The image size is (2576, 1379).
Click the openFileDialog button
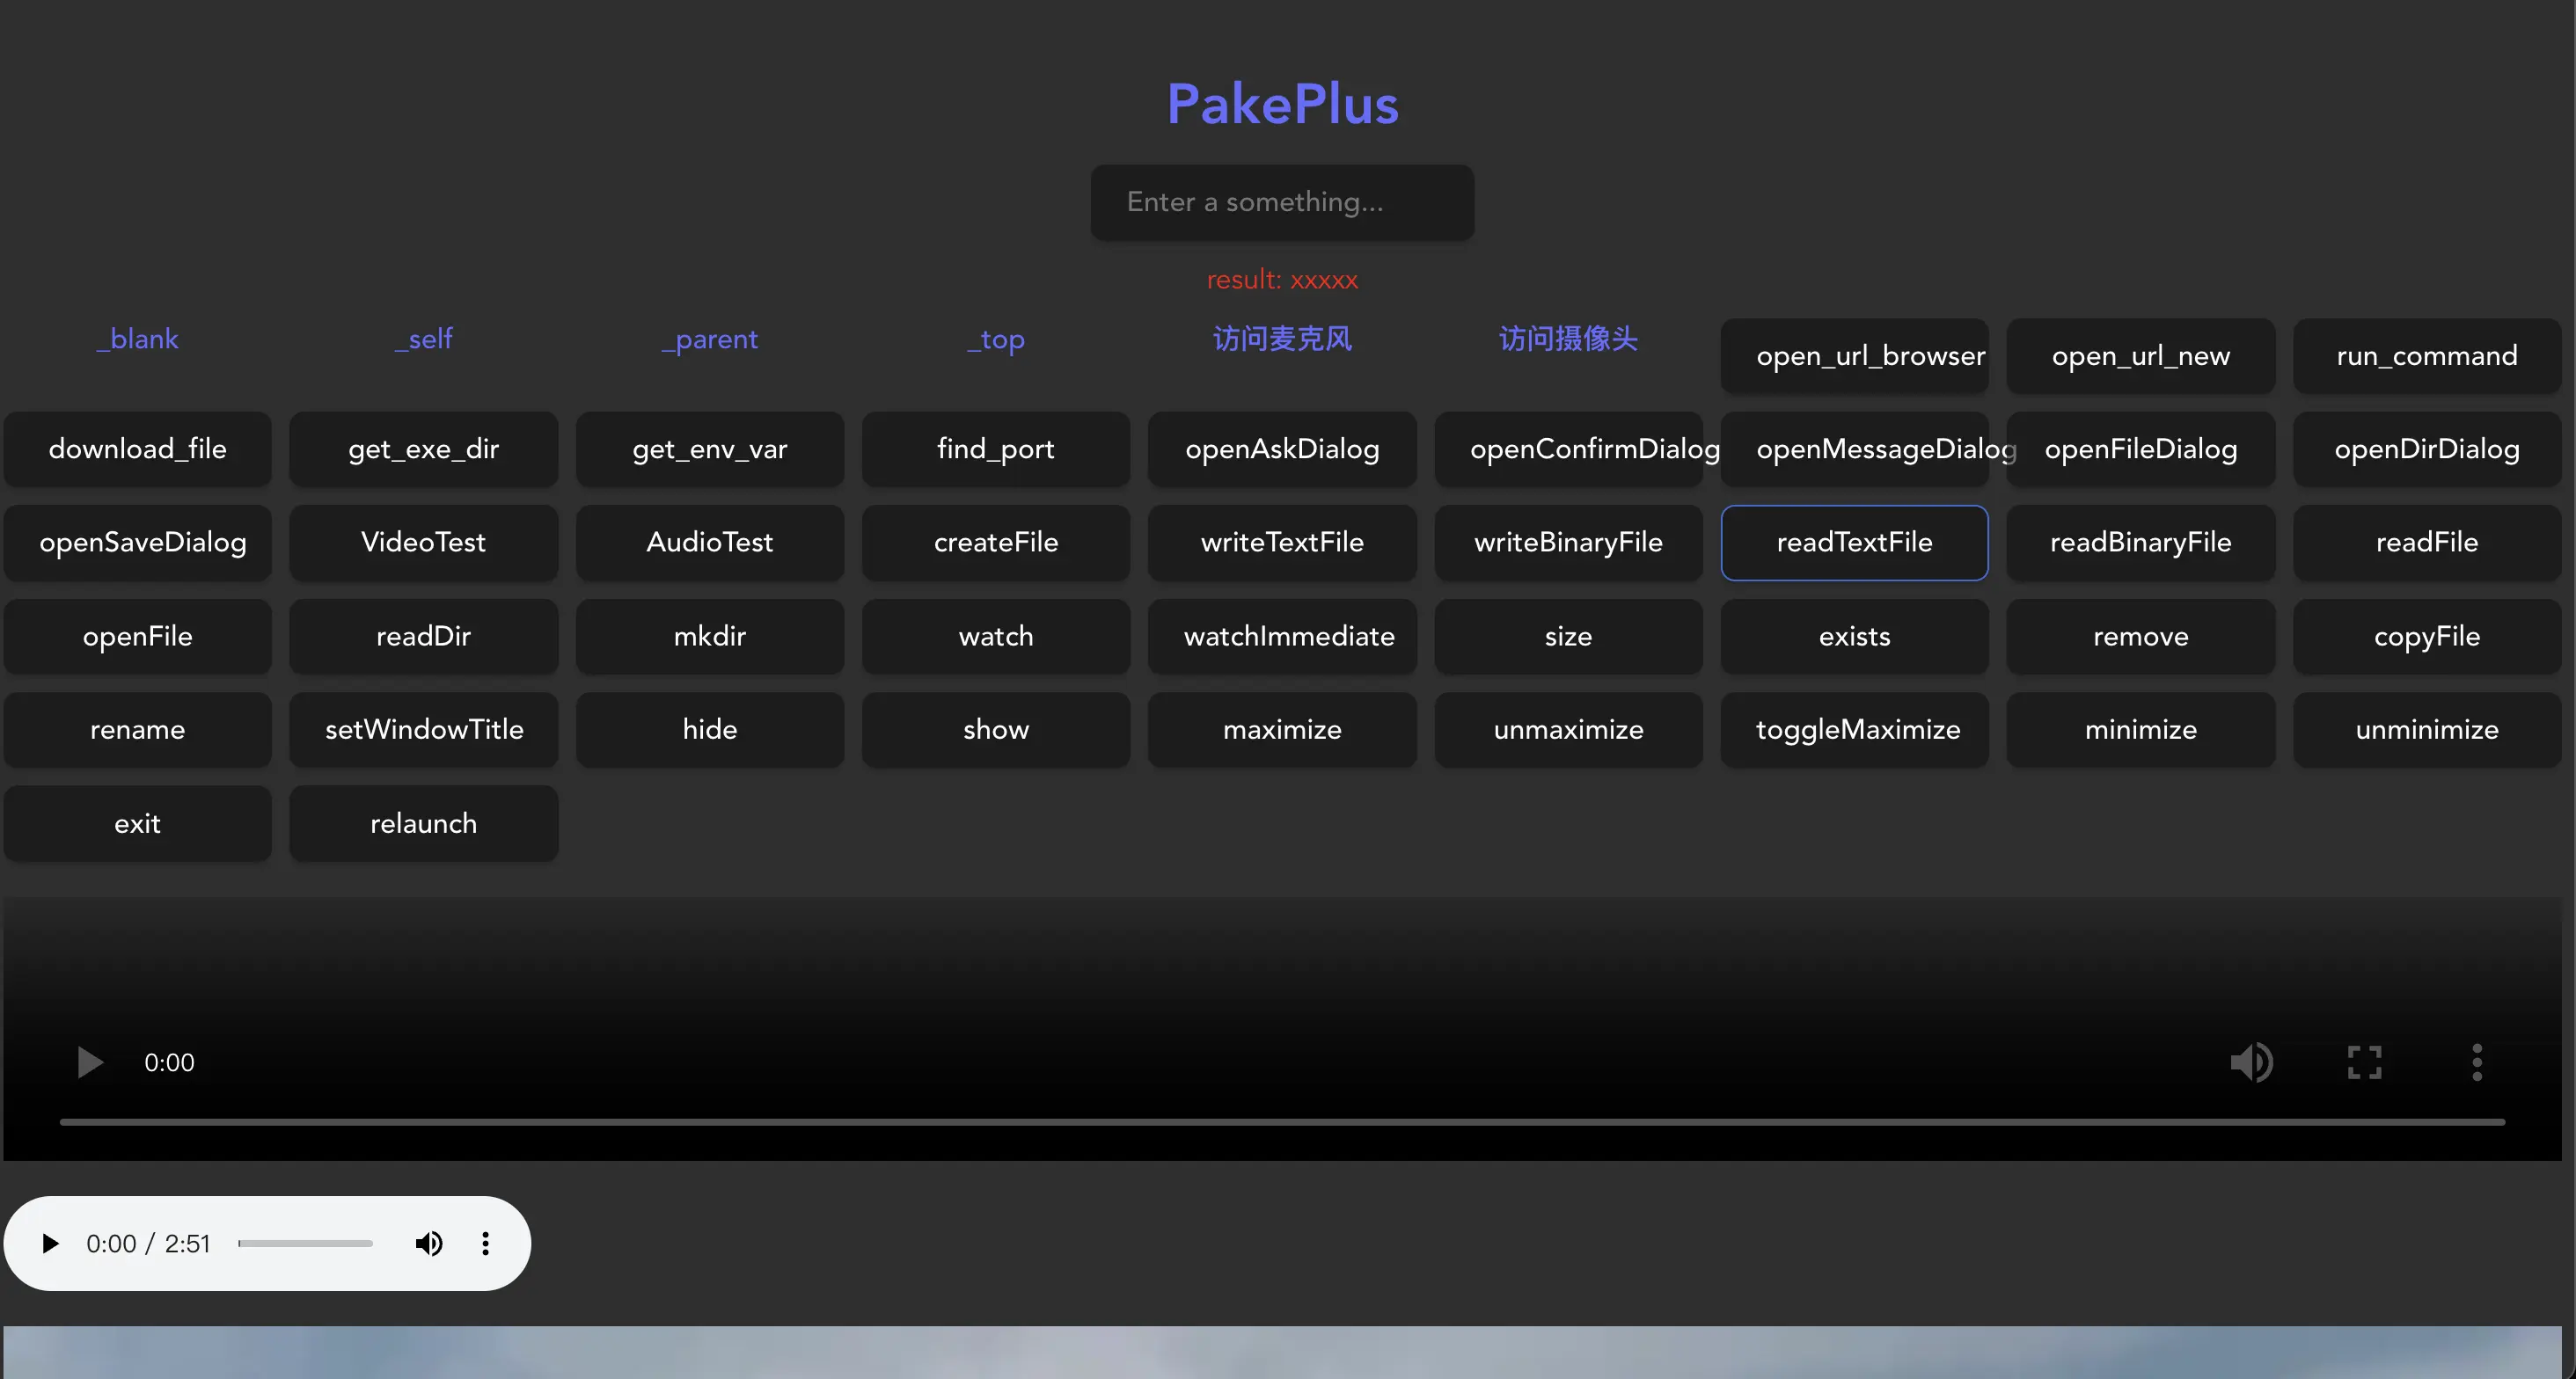[x=2140, y=449]
